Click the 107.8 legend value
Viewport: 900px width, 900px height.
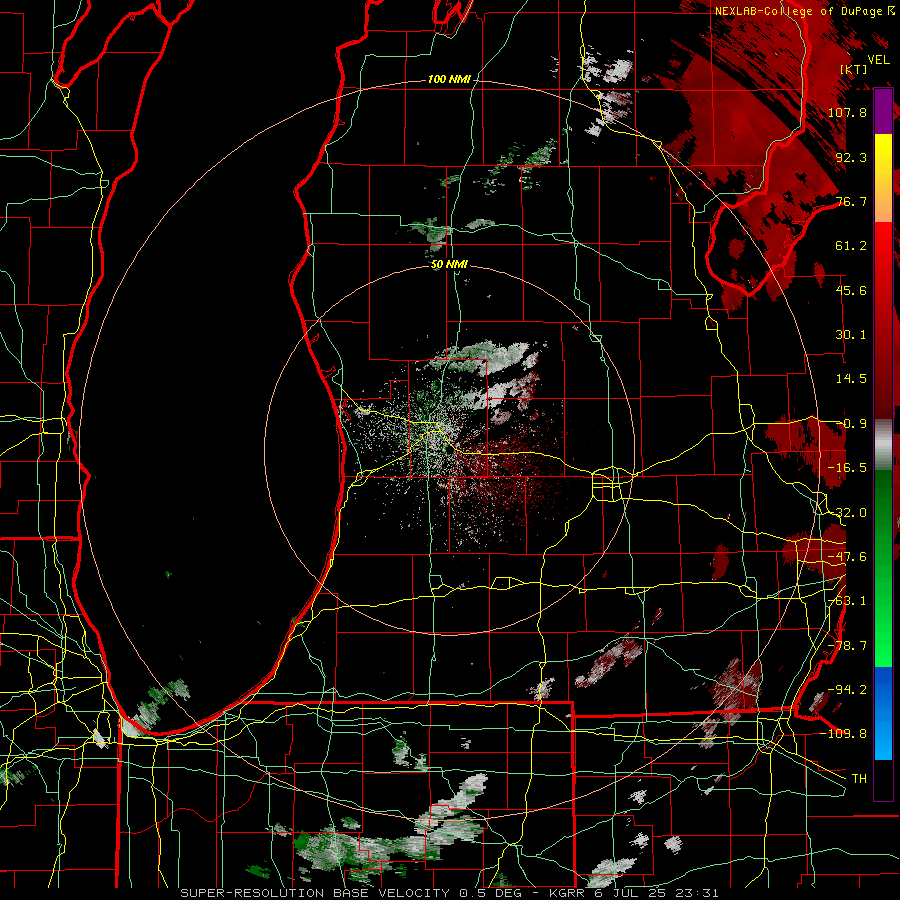847,112
